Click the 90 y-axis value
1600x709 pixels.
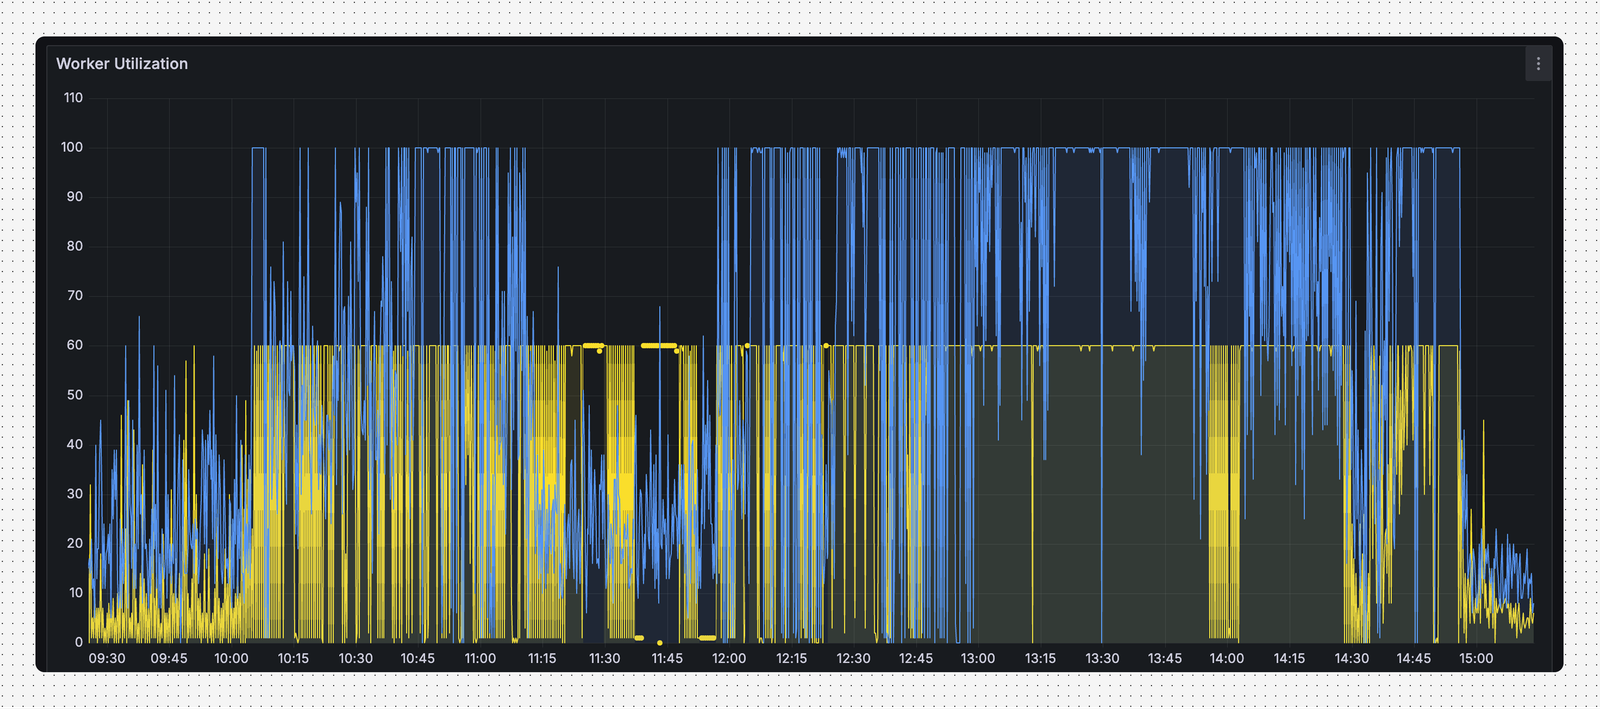pos(75,197)
